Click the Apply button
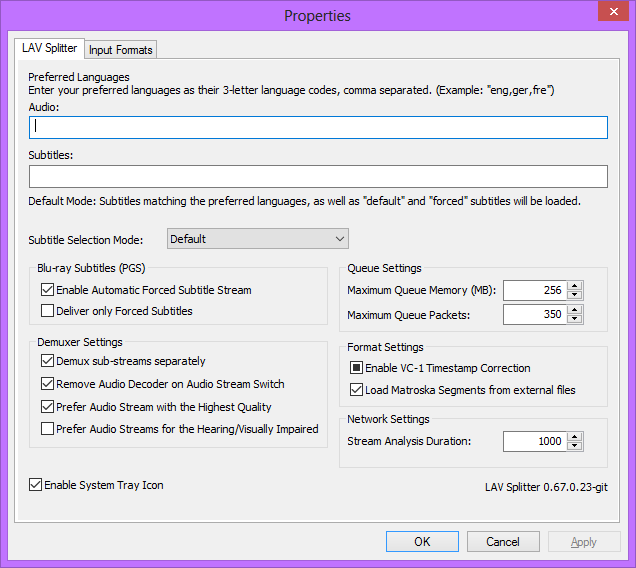Image resolution: width=636 pixels, height=568 pixels. tap(584, 542)
